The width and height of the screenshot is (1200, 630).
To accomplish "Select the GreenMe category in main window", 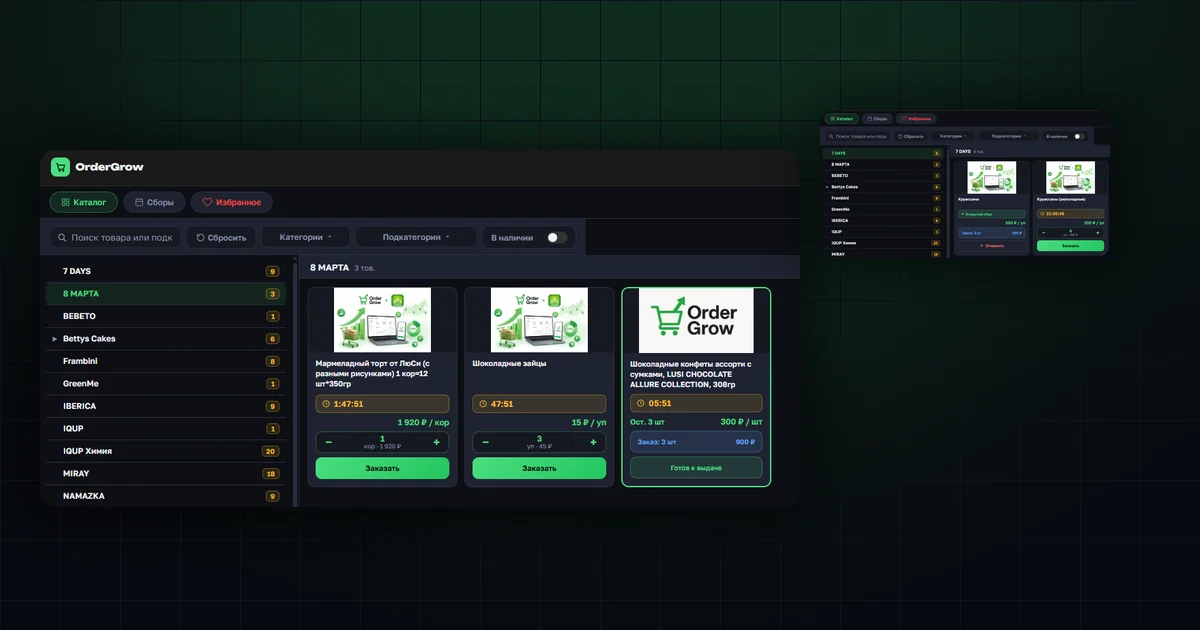I will [x=165, y=384].
